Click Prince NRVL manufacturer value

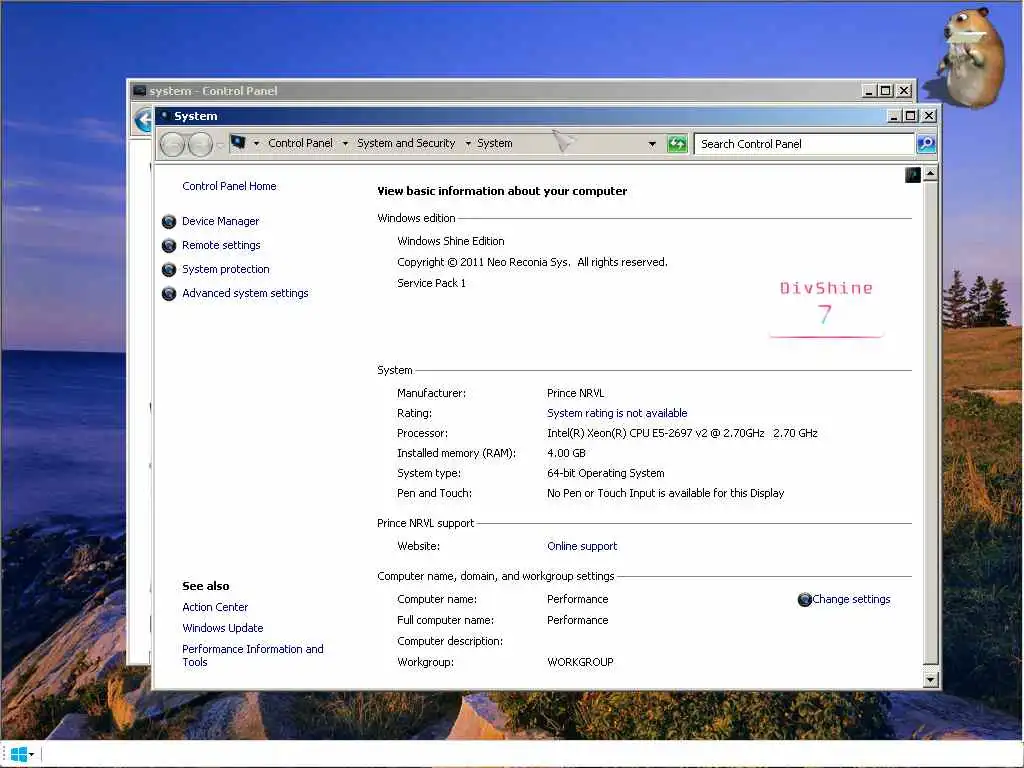click(575, 394)
